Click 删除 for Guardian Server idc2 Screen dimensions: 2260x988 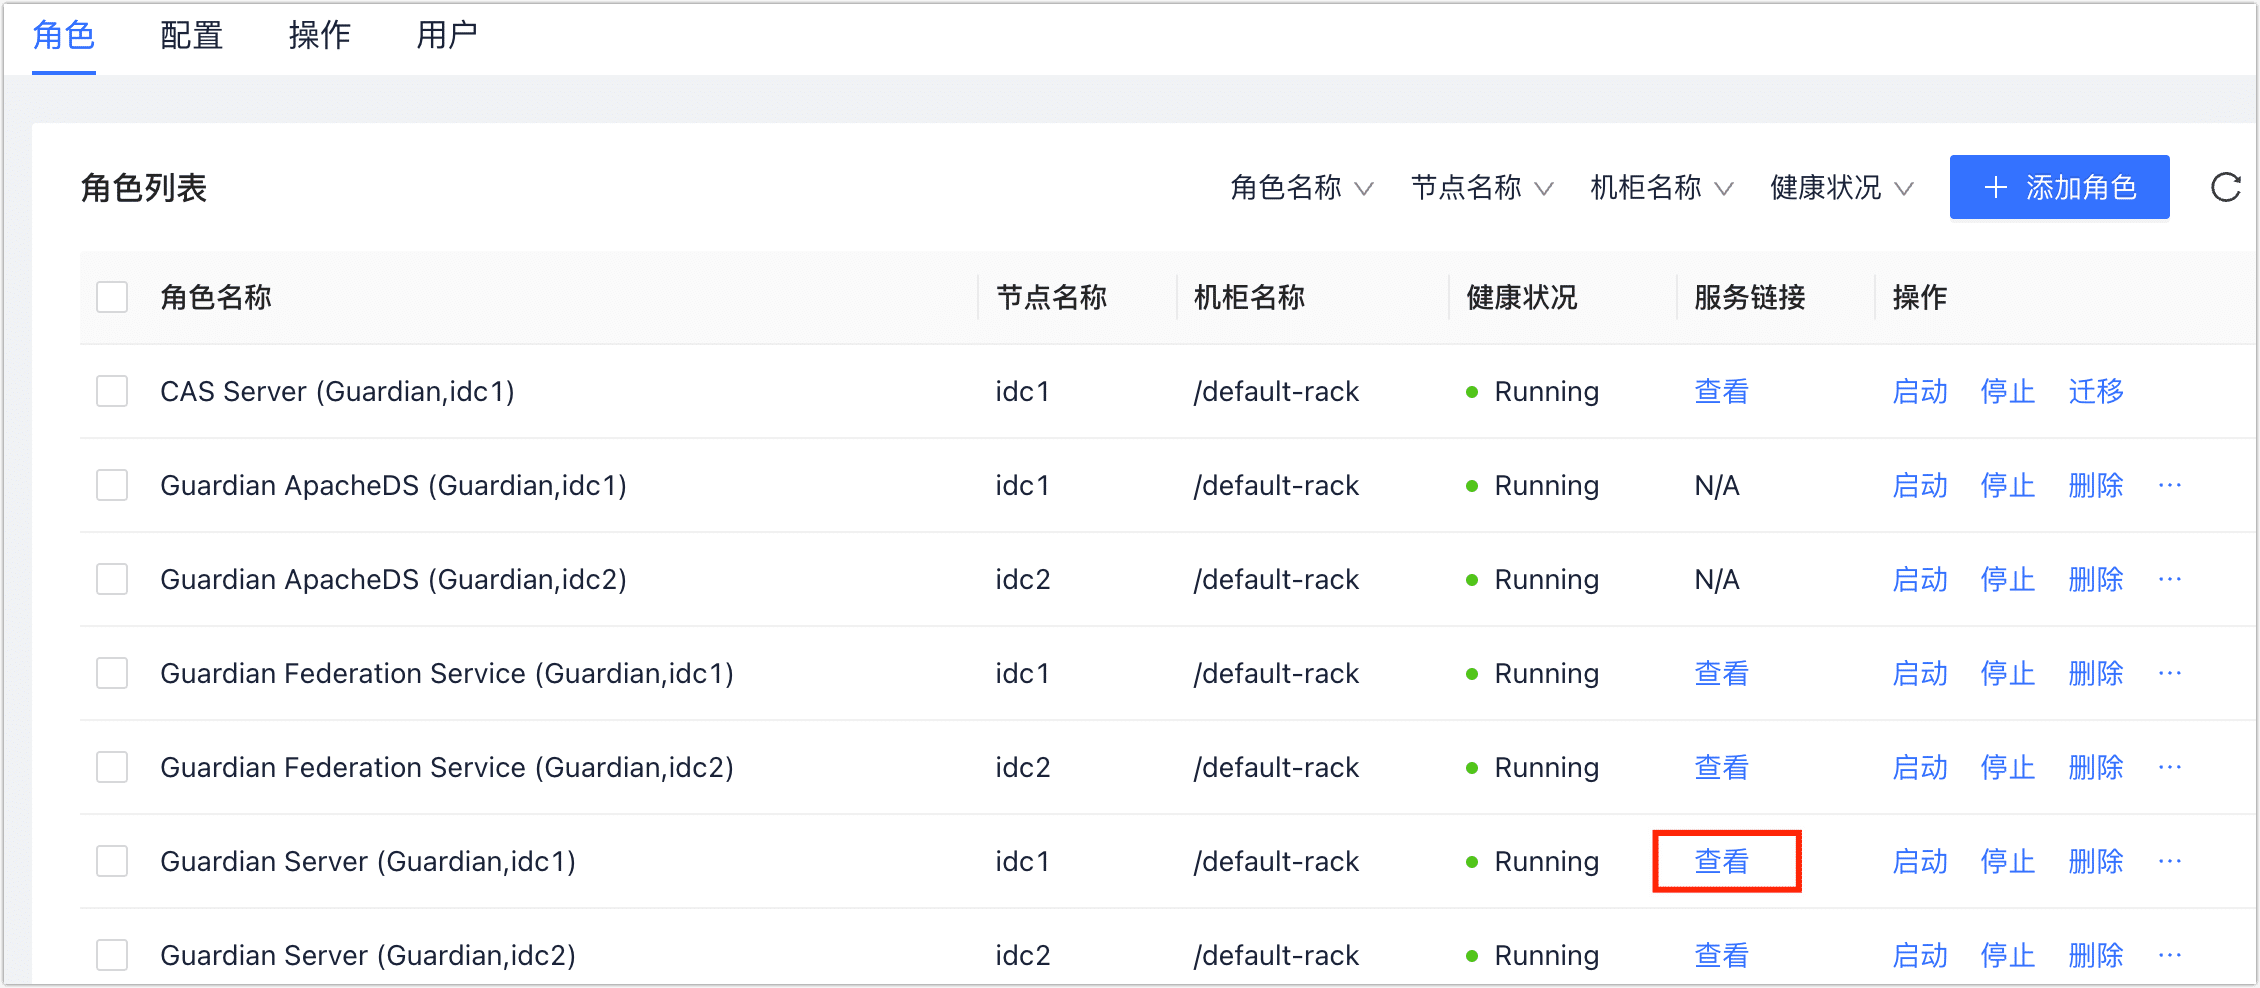pos(2096,955)
